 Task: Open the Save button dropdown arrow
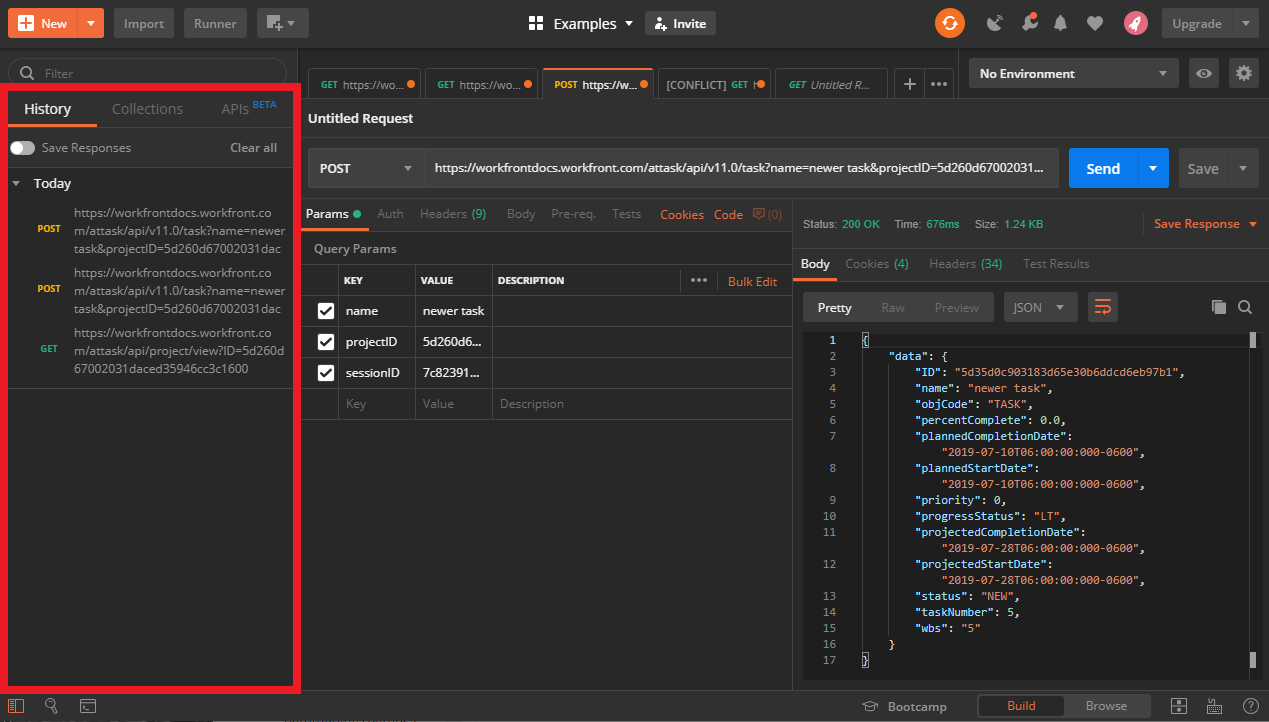coord(1244,168)
